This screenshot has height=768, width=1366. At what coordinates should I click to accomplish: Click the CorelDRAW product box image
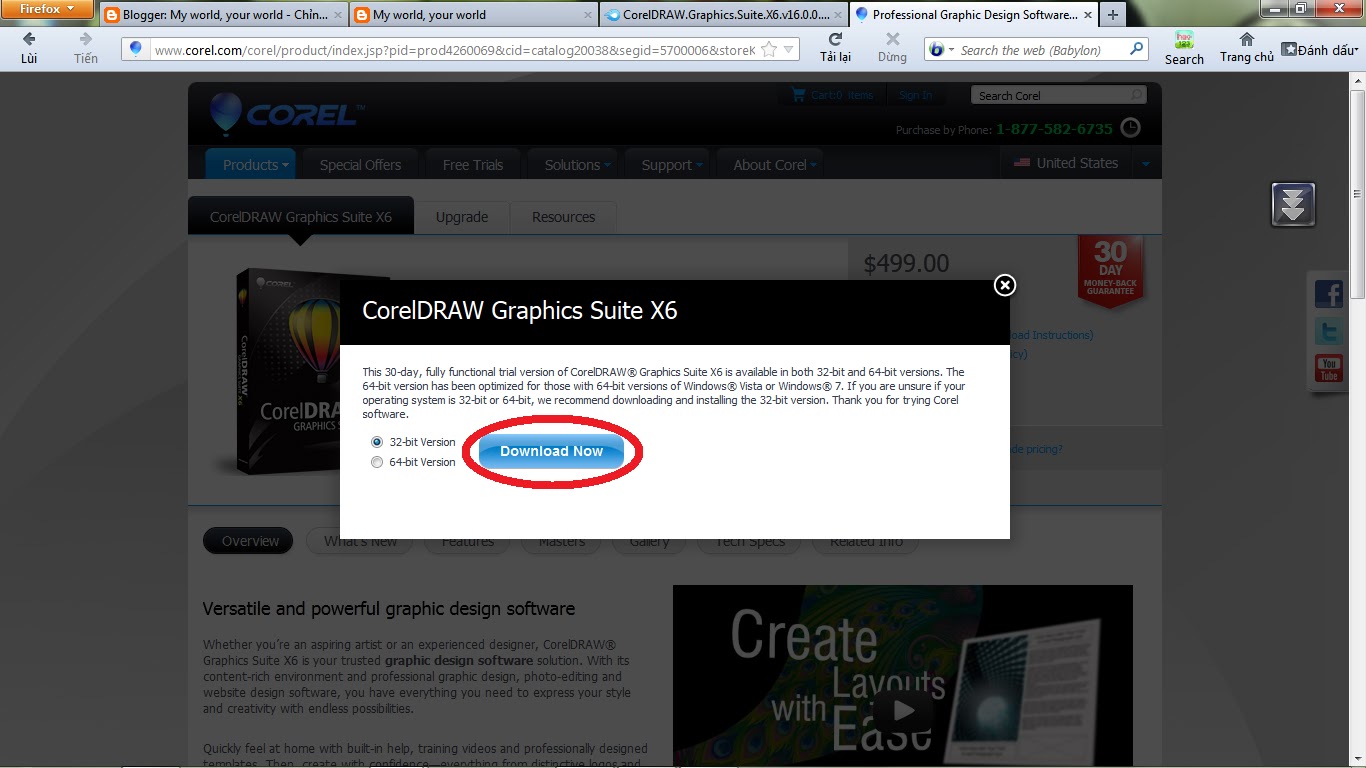click(x=288, y=372)
